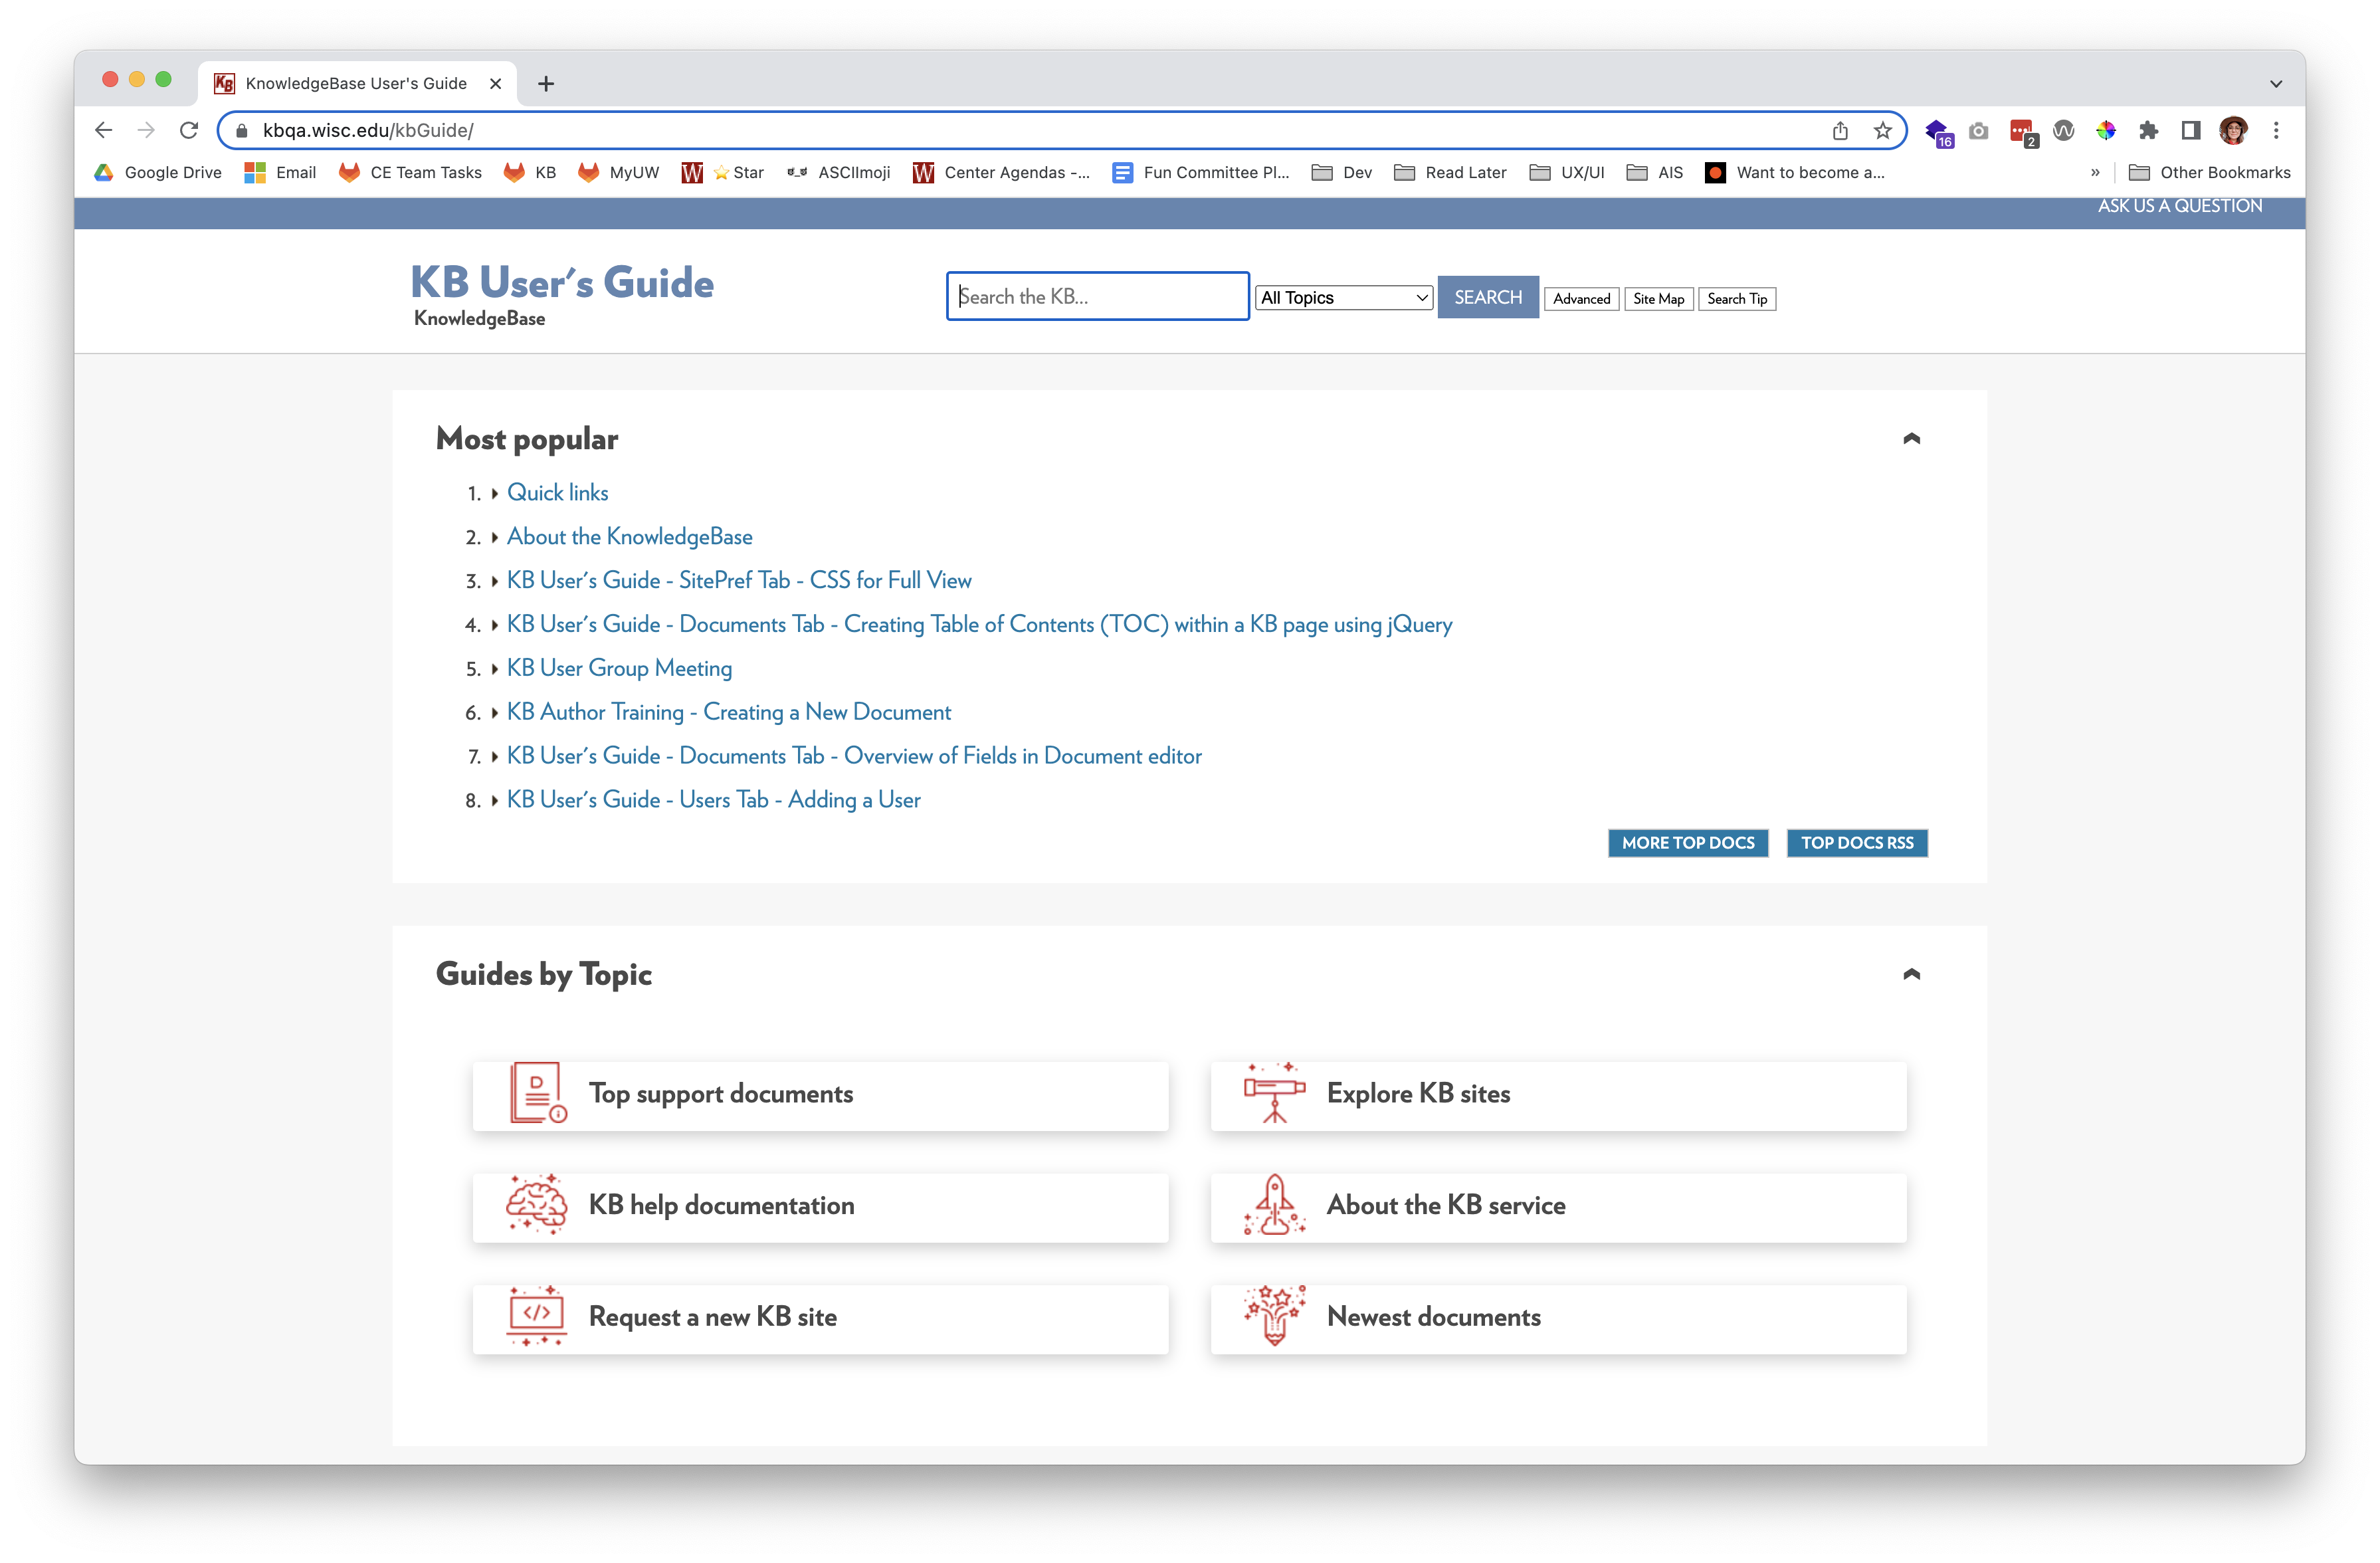Viewport: 2380px width, 1563px height.
Task: Open the AIS bookmarks folder
Action: point(1655,172)
